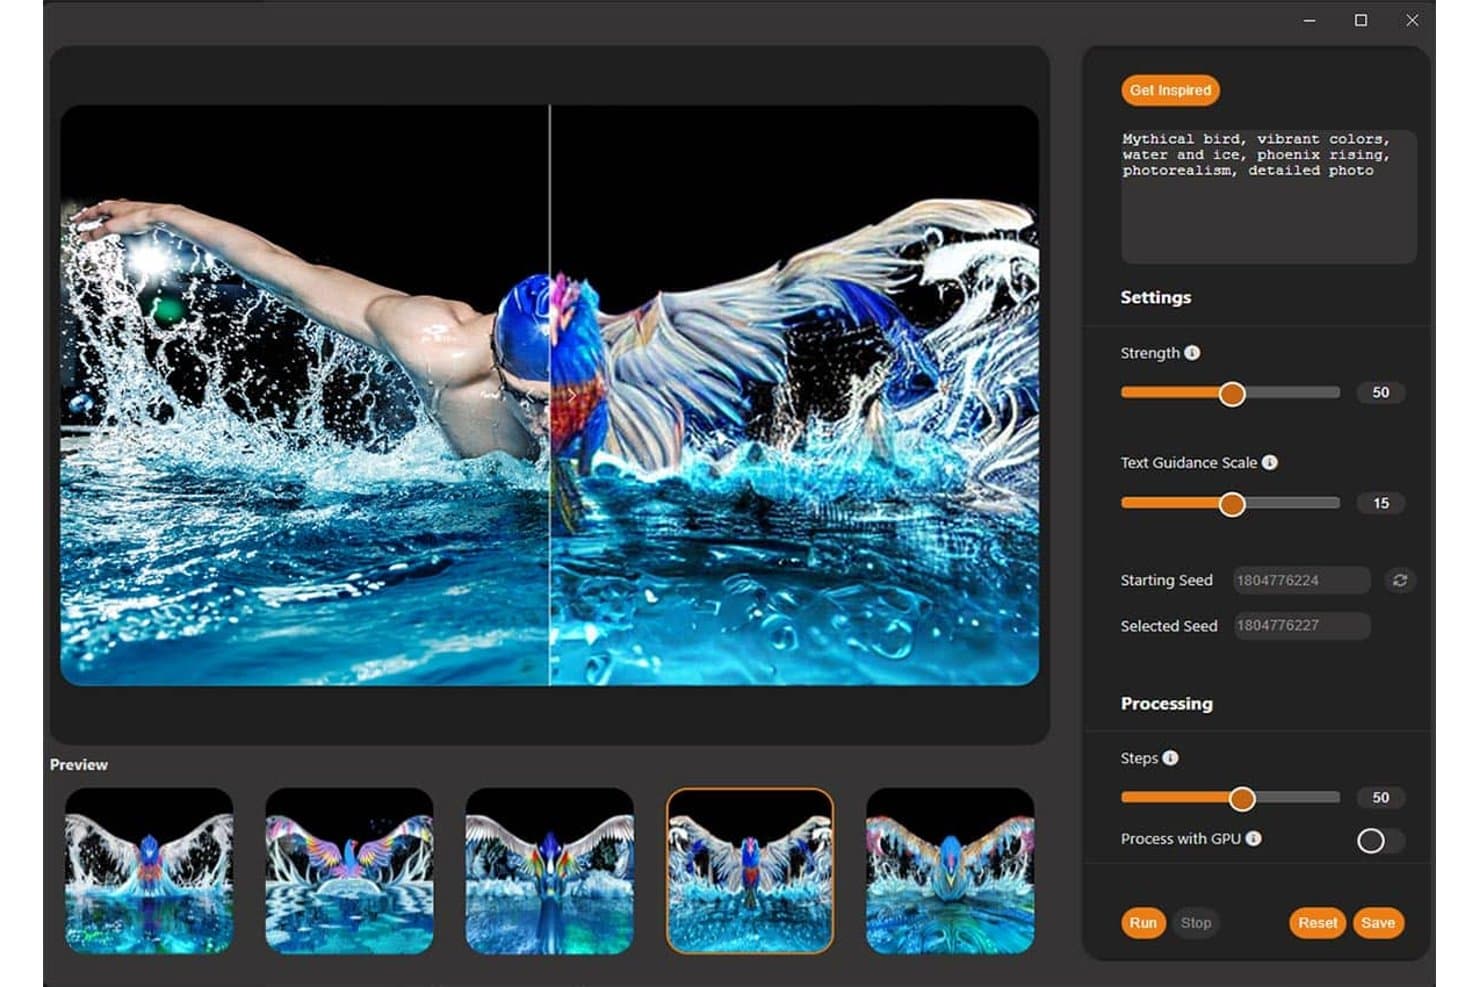1480x987 pixels.
Task: Click the prompt text box
Action: coord(1268,196)
